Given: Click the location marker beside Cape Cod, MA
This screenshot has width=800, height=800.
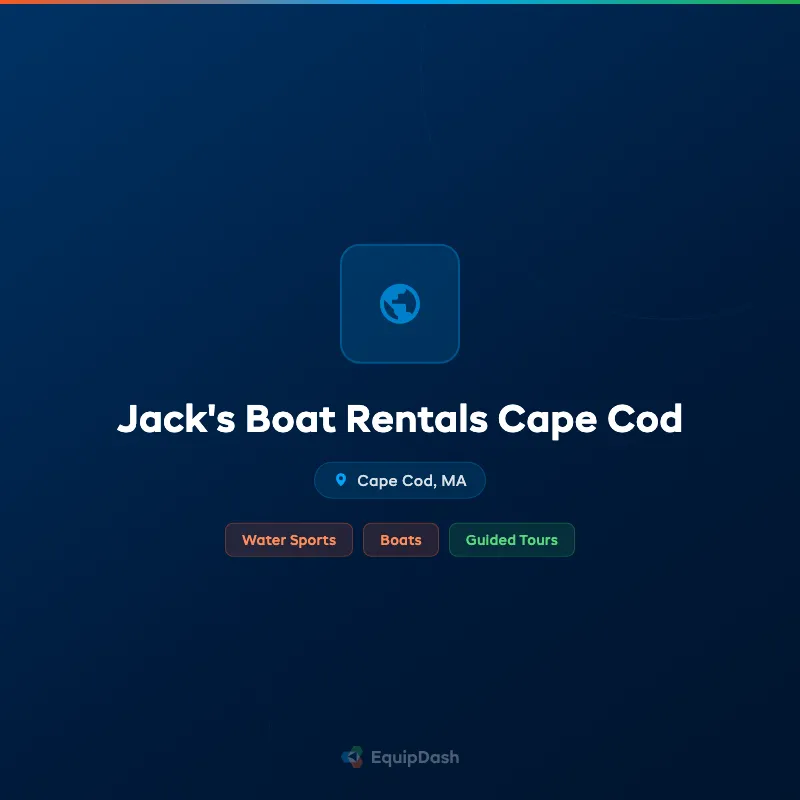Looking at the screenshot, I should point(343,480).
